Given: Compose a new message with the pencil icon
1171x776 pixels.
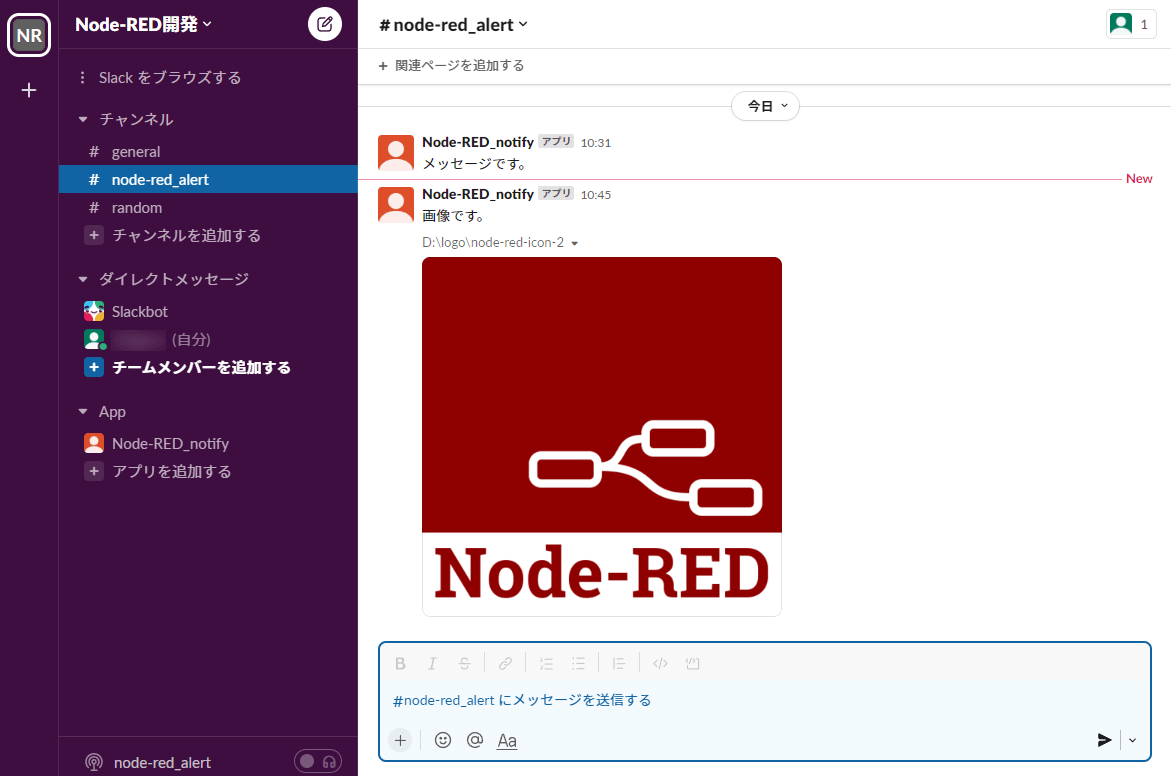Looking at the screenshot, I should (x=325, y=24).
